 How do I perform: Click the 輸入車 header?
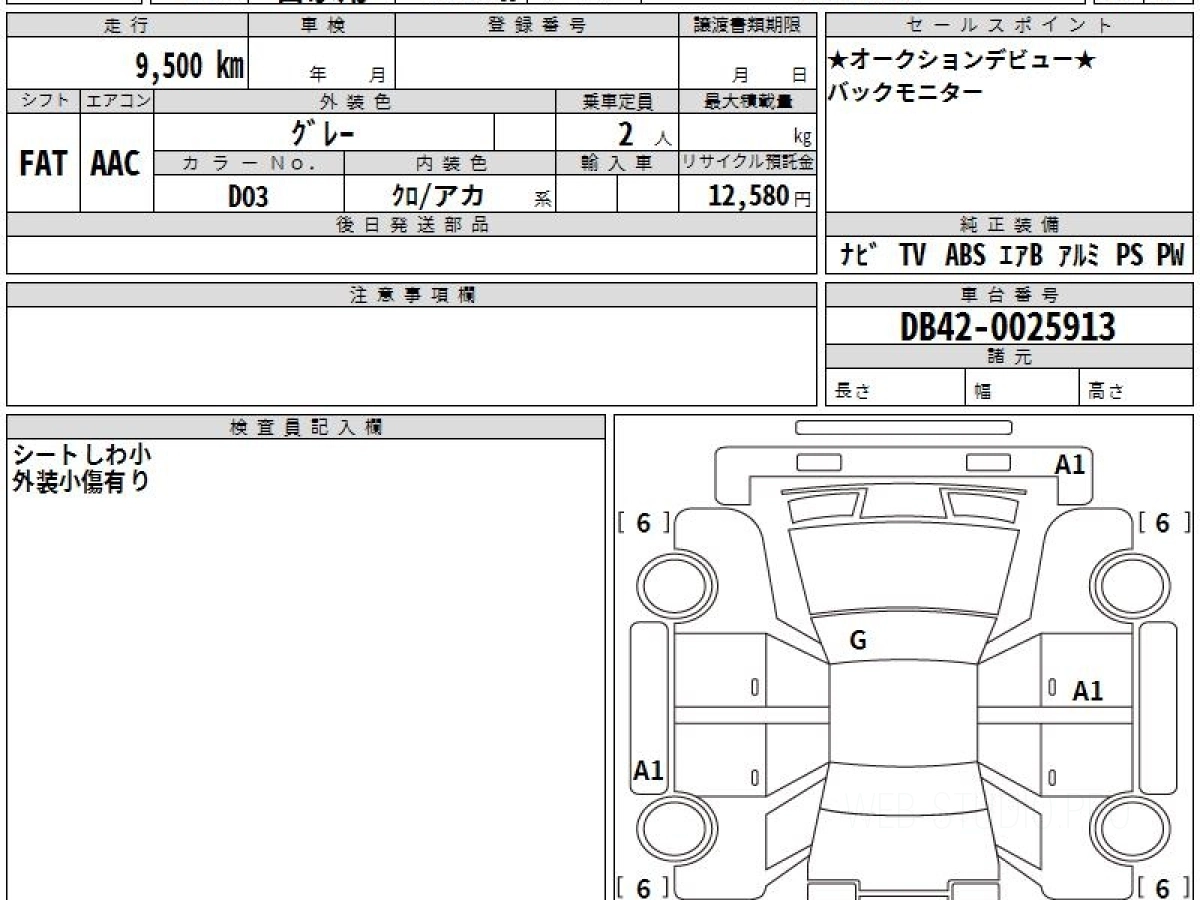[x=617, y=163]
